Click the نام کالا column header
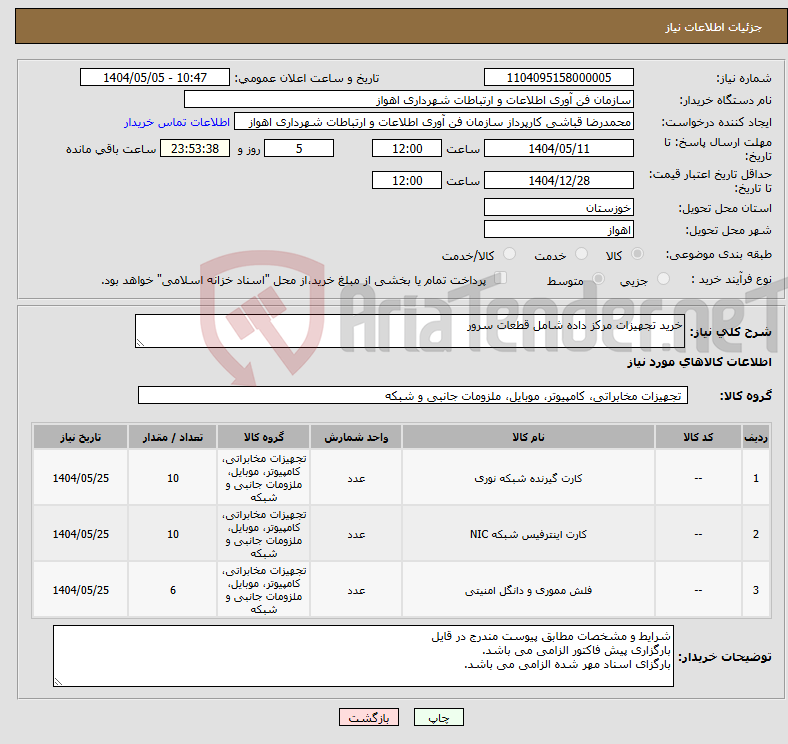Viewport: 788px width, 744px height. click(528, 437)
